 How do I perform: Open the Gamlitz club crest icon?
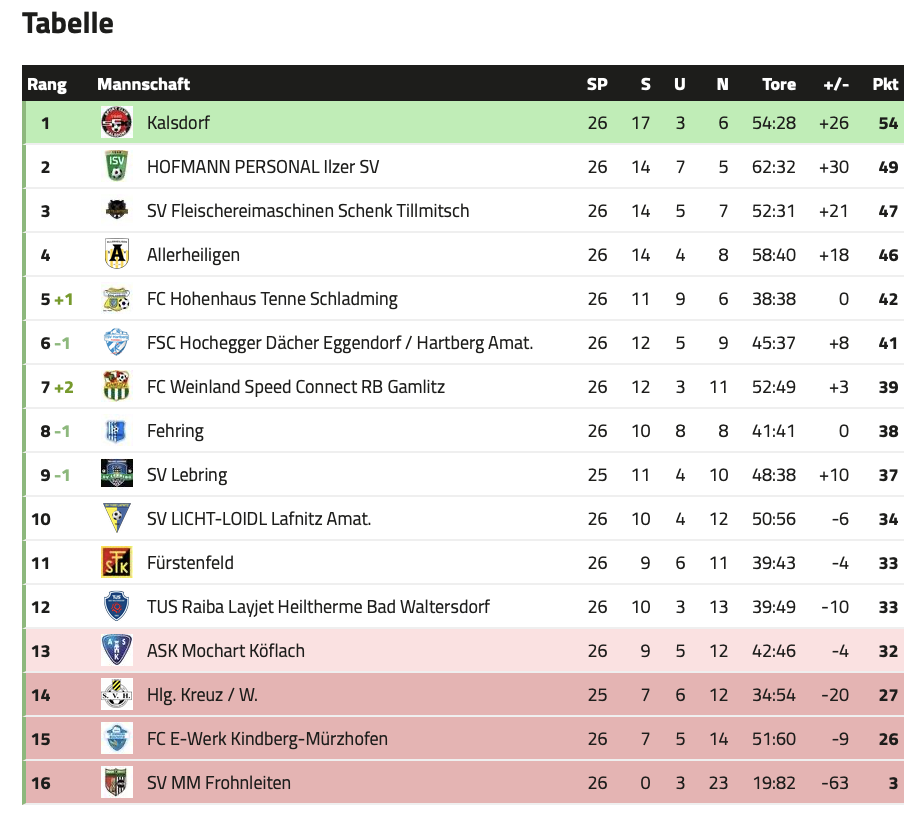(117, 387)
